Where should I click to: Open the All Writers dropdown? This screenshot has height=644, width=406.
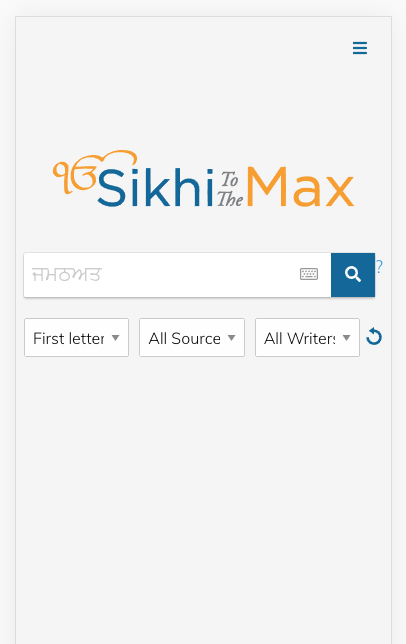coord(307,337)
